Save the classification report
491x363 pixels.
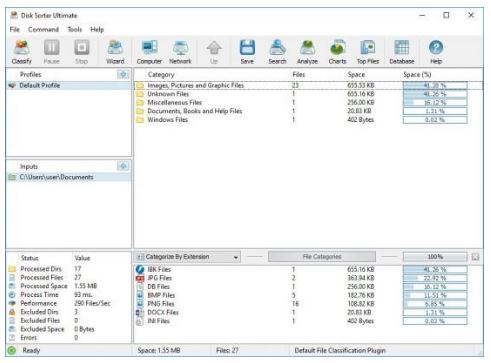click(247, 52)
